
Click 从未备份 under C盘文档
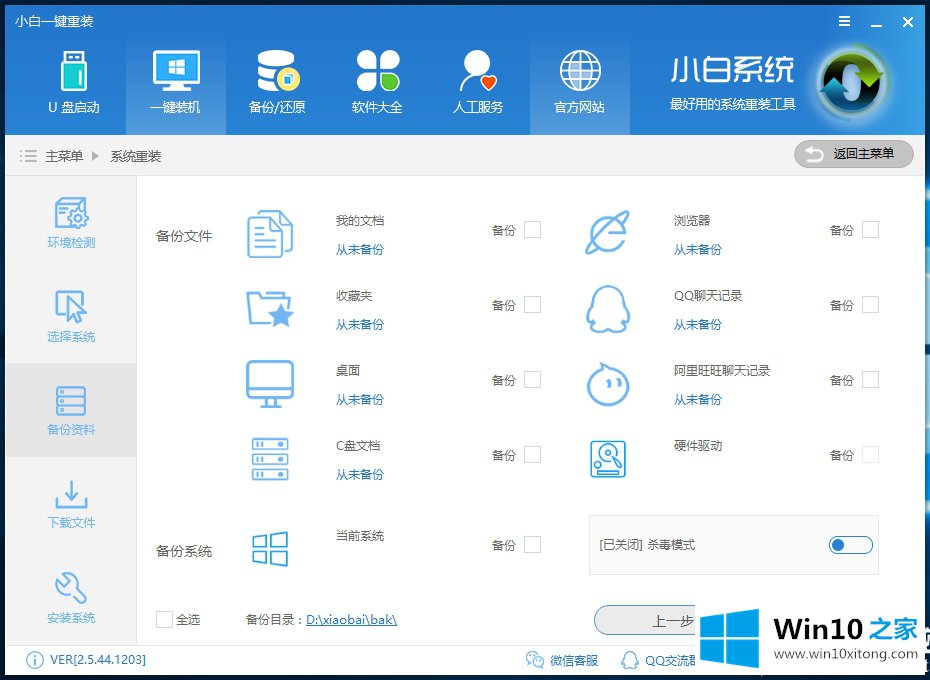point(359,475)
